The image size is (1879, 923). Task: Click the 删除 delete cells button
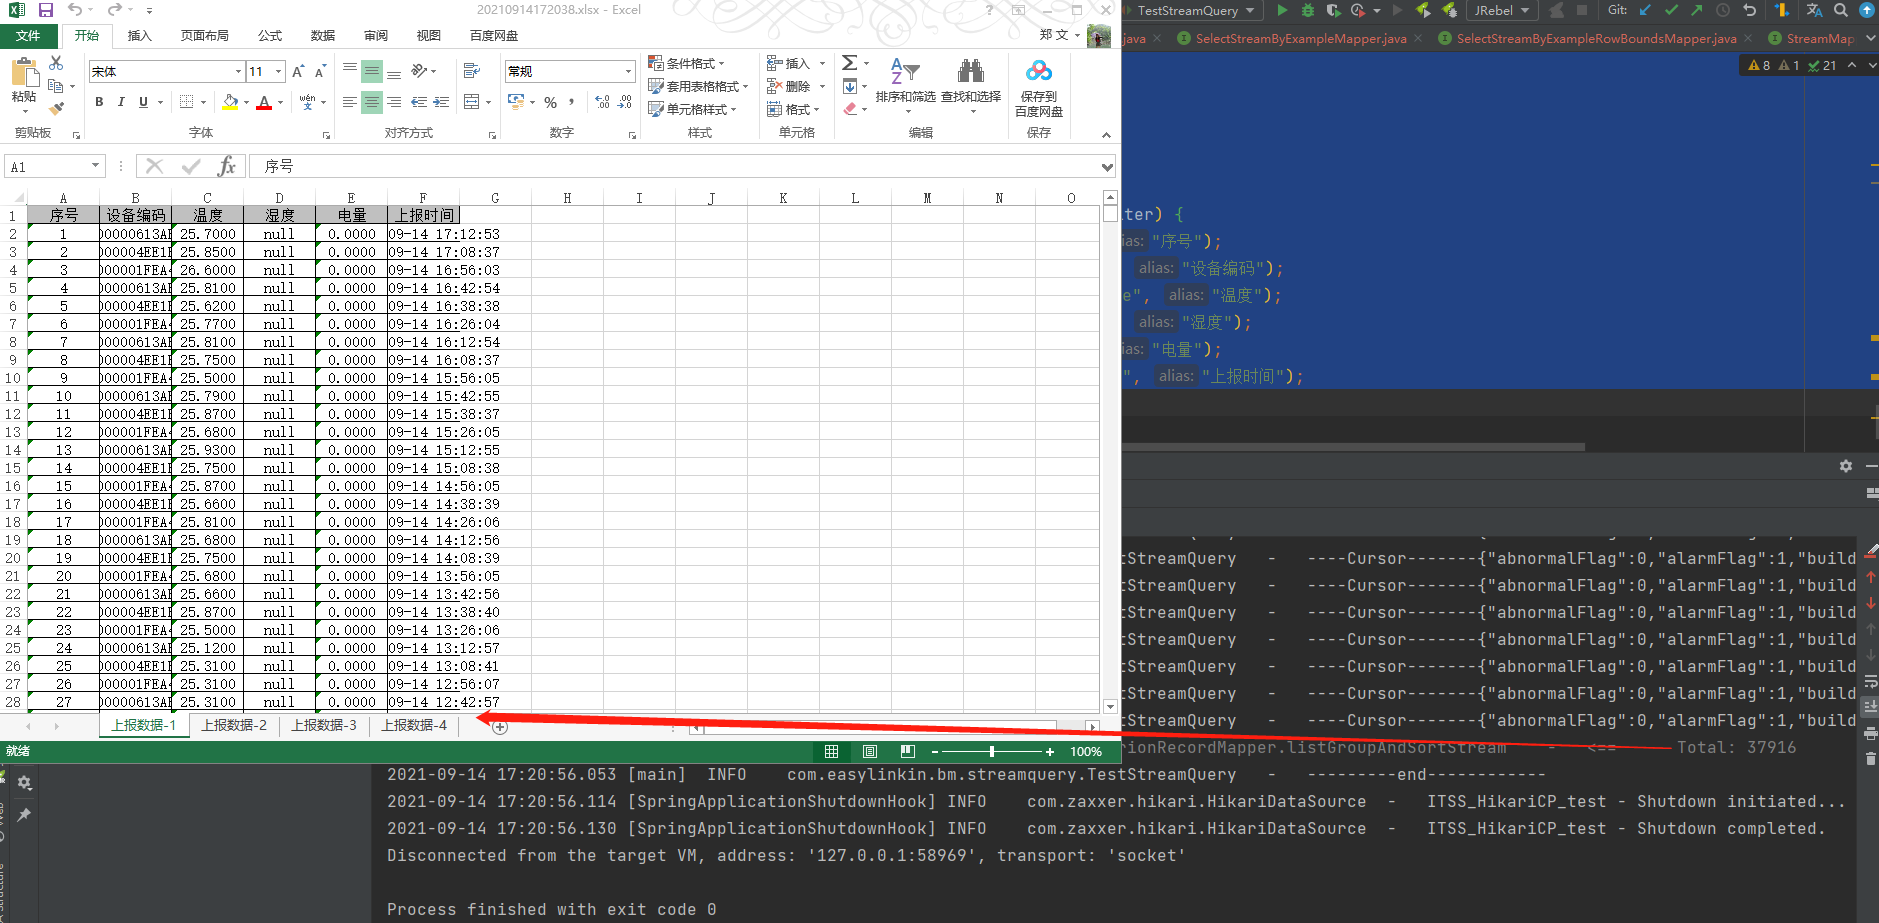(x=789, y=86)
